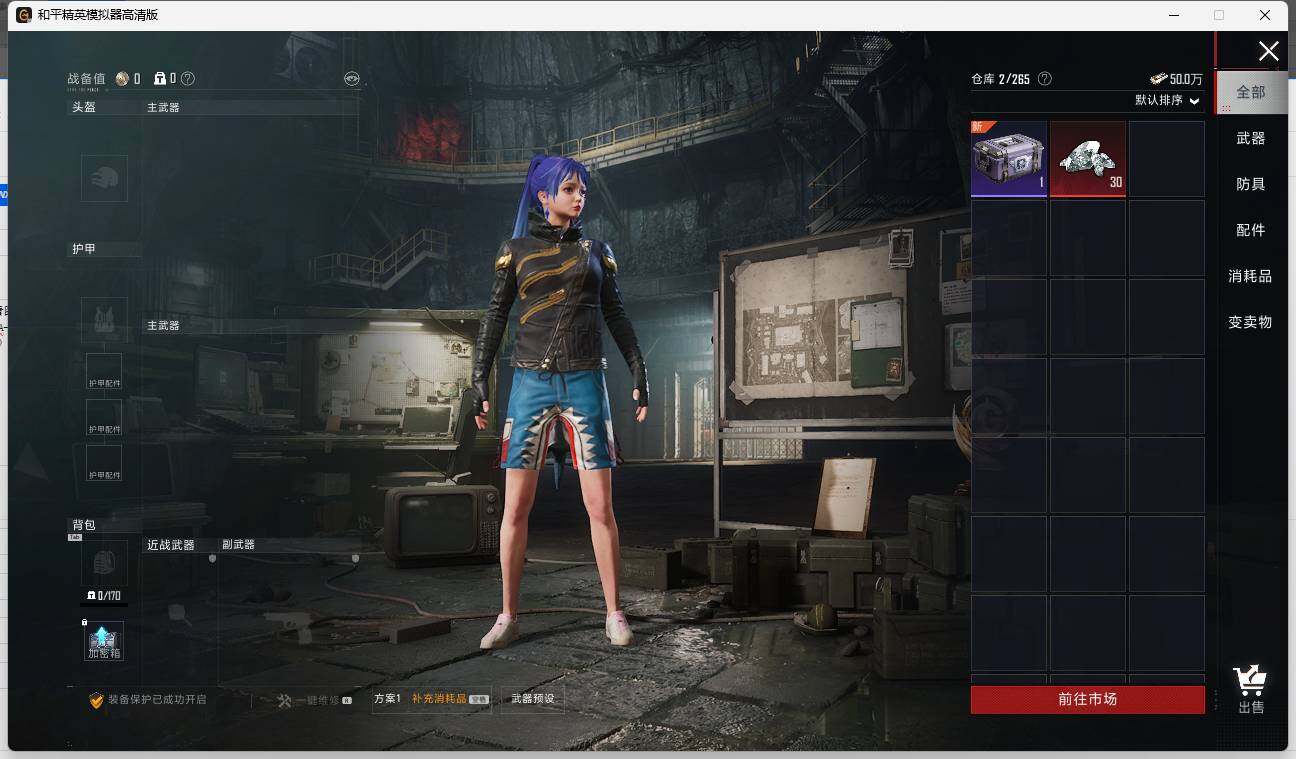Viewport: 1296px width, 759px height.
Task: Click the currency icon beside 50.0万
Action: [1158, 78]
